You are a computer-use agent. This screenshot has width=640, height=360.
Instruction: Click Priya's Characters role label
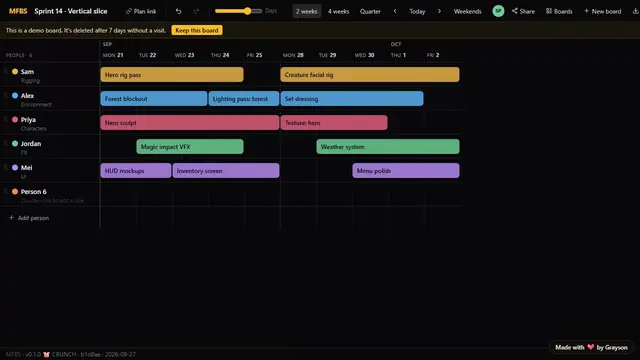point(33,129)
